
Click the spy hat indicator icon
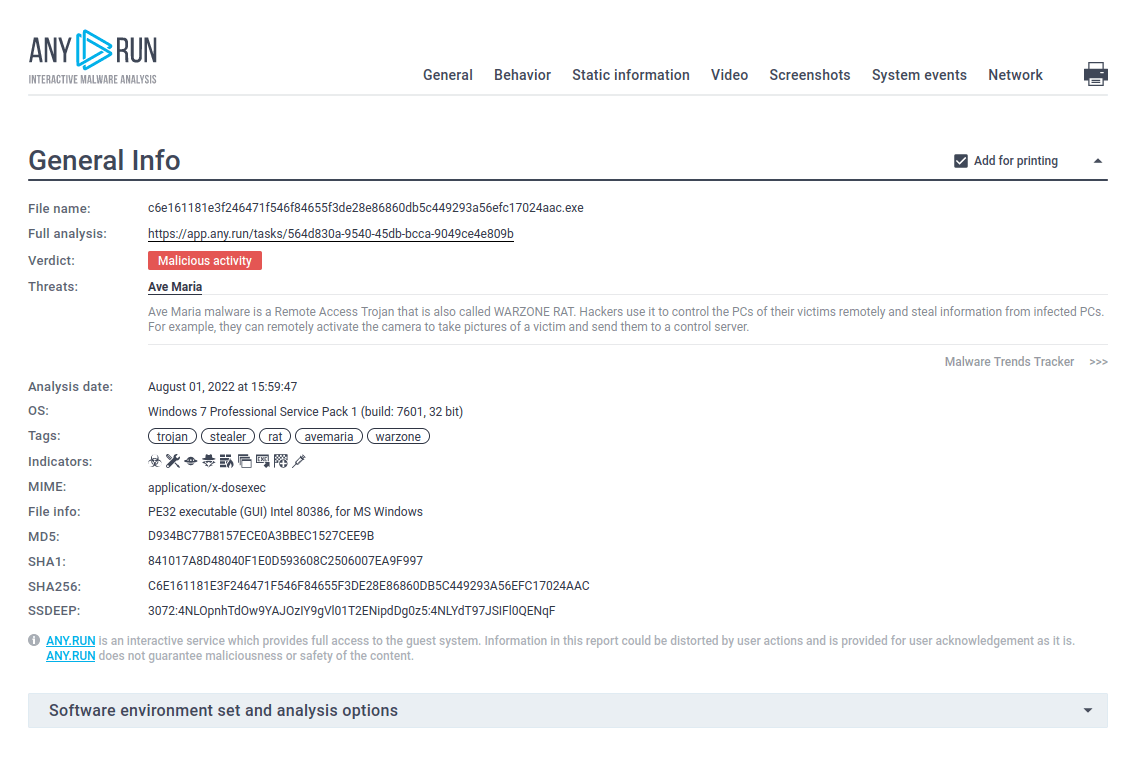click(208, 461)
